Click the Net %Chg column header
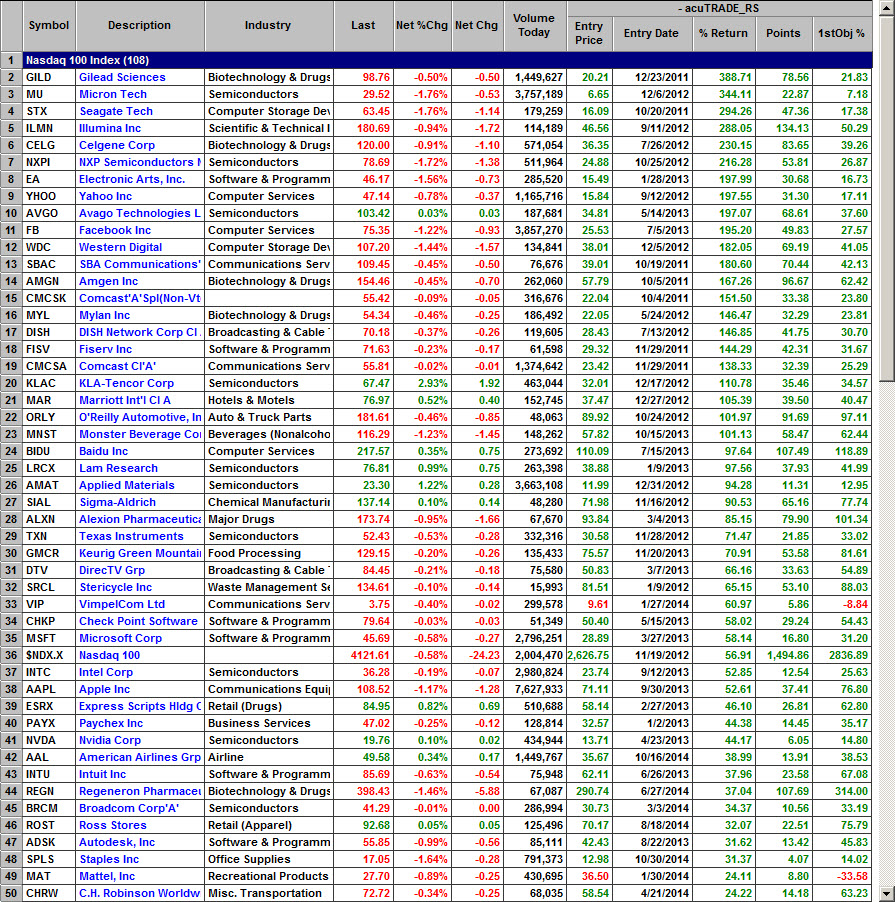 [422, 26]
